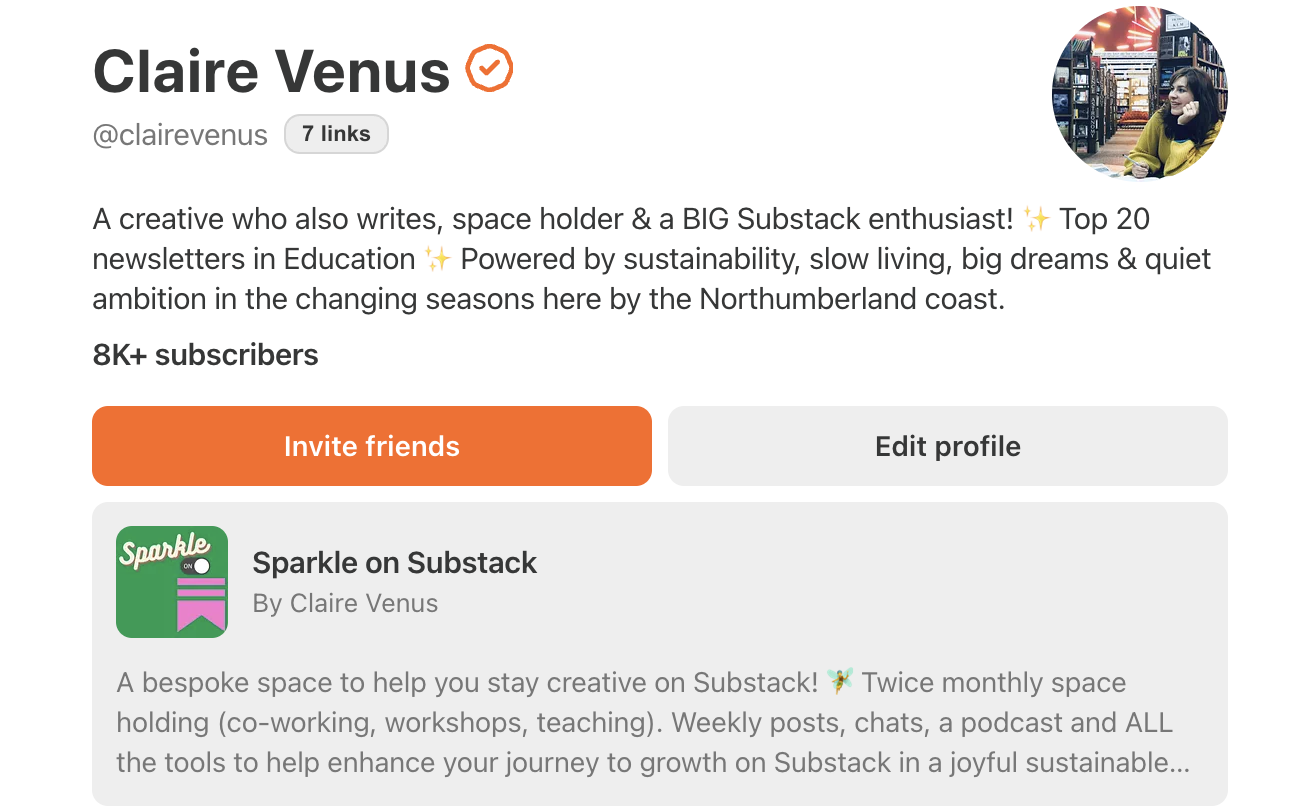Open the truncated publication description text
Viewport: 1308px width, 810px height.
pyautogui.click(x=652, y=723)
